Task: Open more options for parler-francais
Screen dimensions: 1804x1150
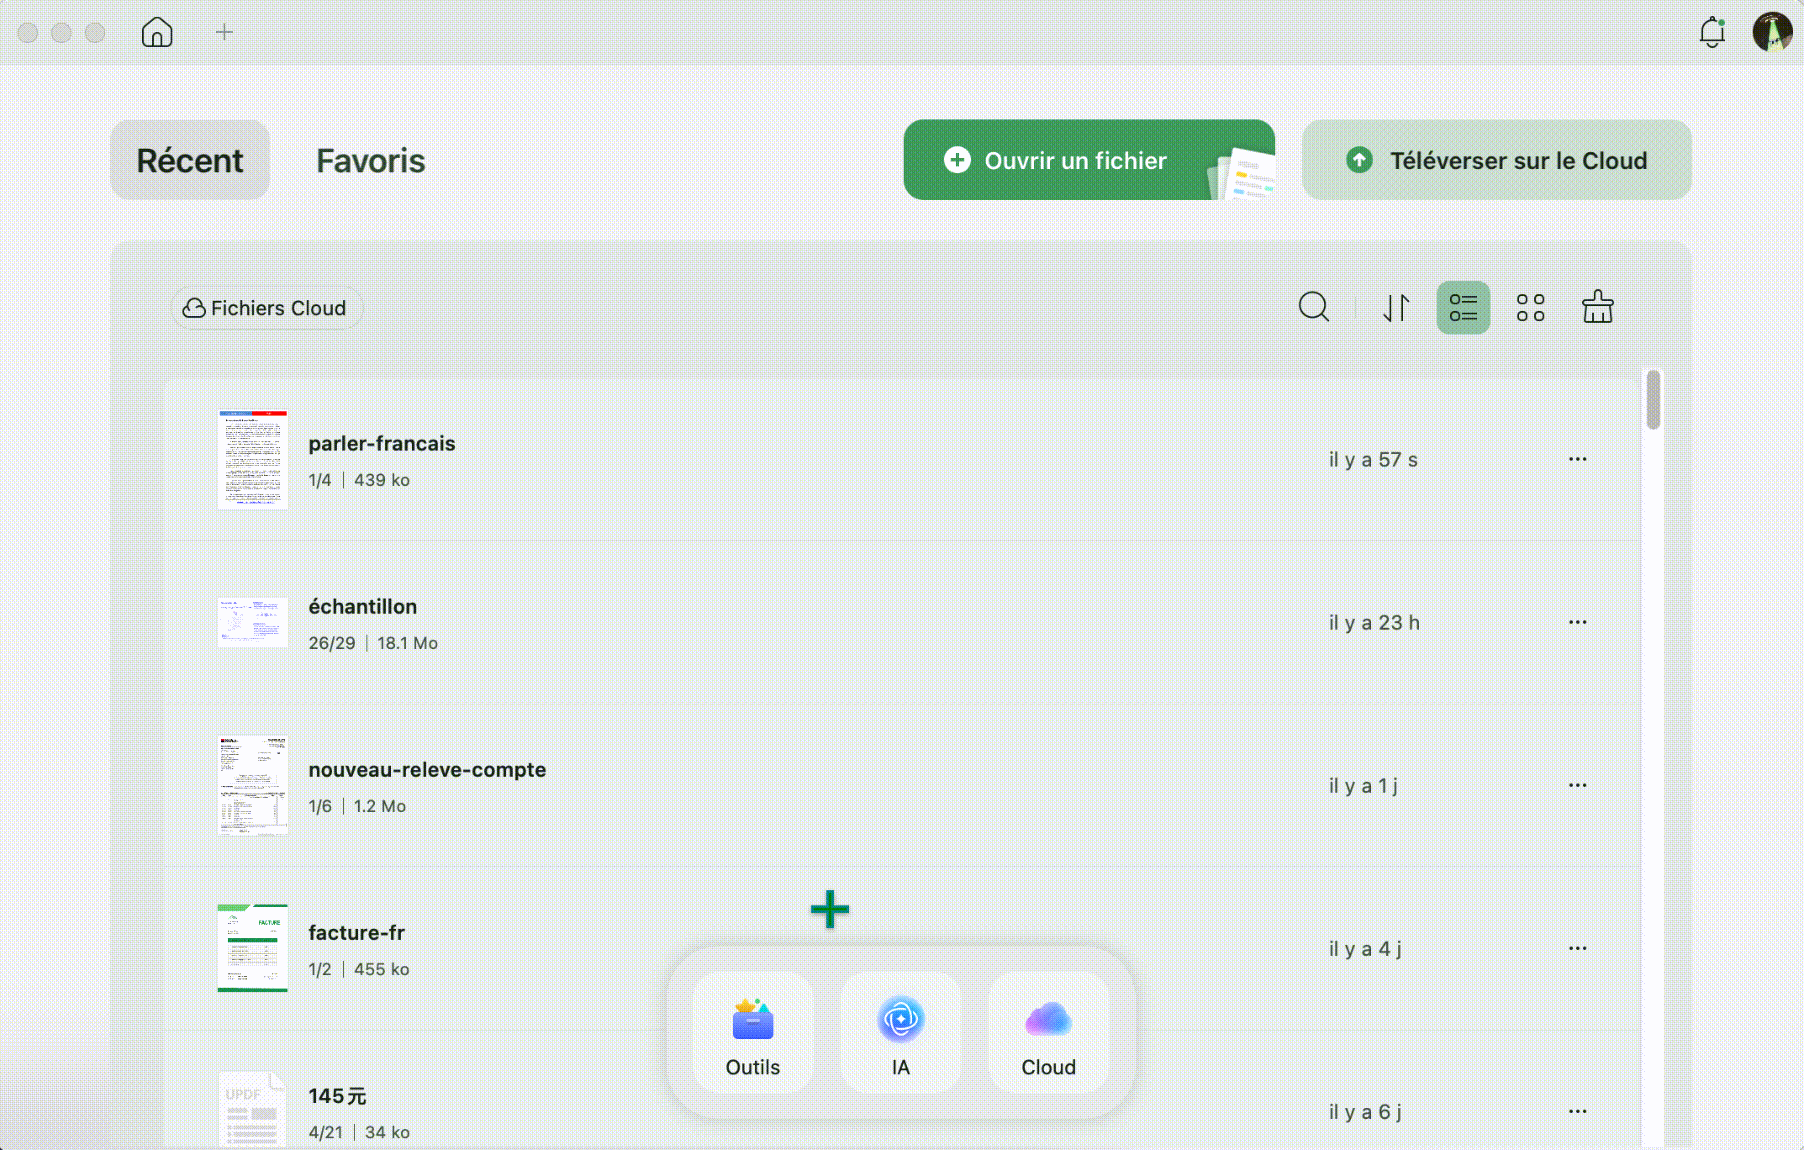Action: click(1577, 459)
